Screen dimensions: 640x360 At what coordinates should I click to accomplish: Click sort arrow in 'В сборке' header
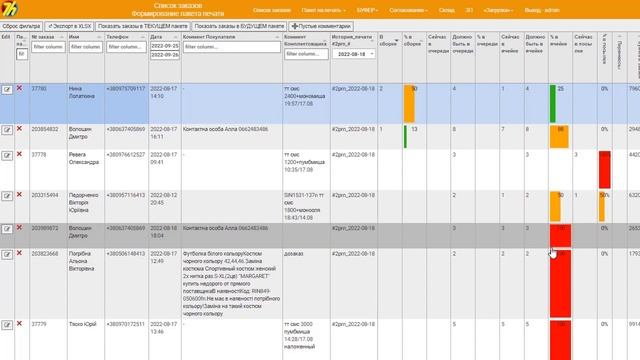pos(396,41)
